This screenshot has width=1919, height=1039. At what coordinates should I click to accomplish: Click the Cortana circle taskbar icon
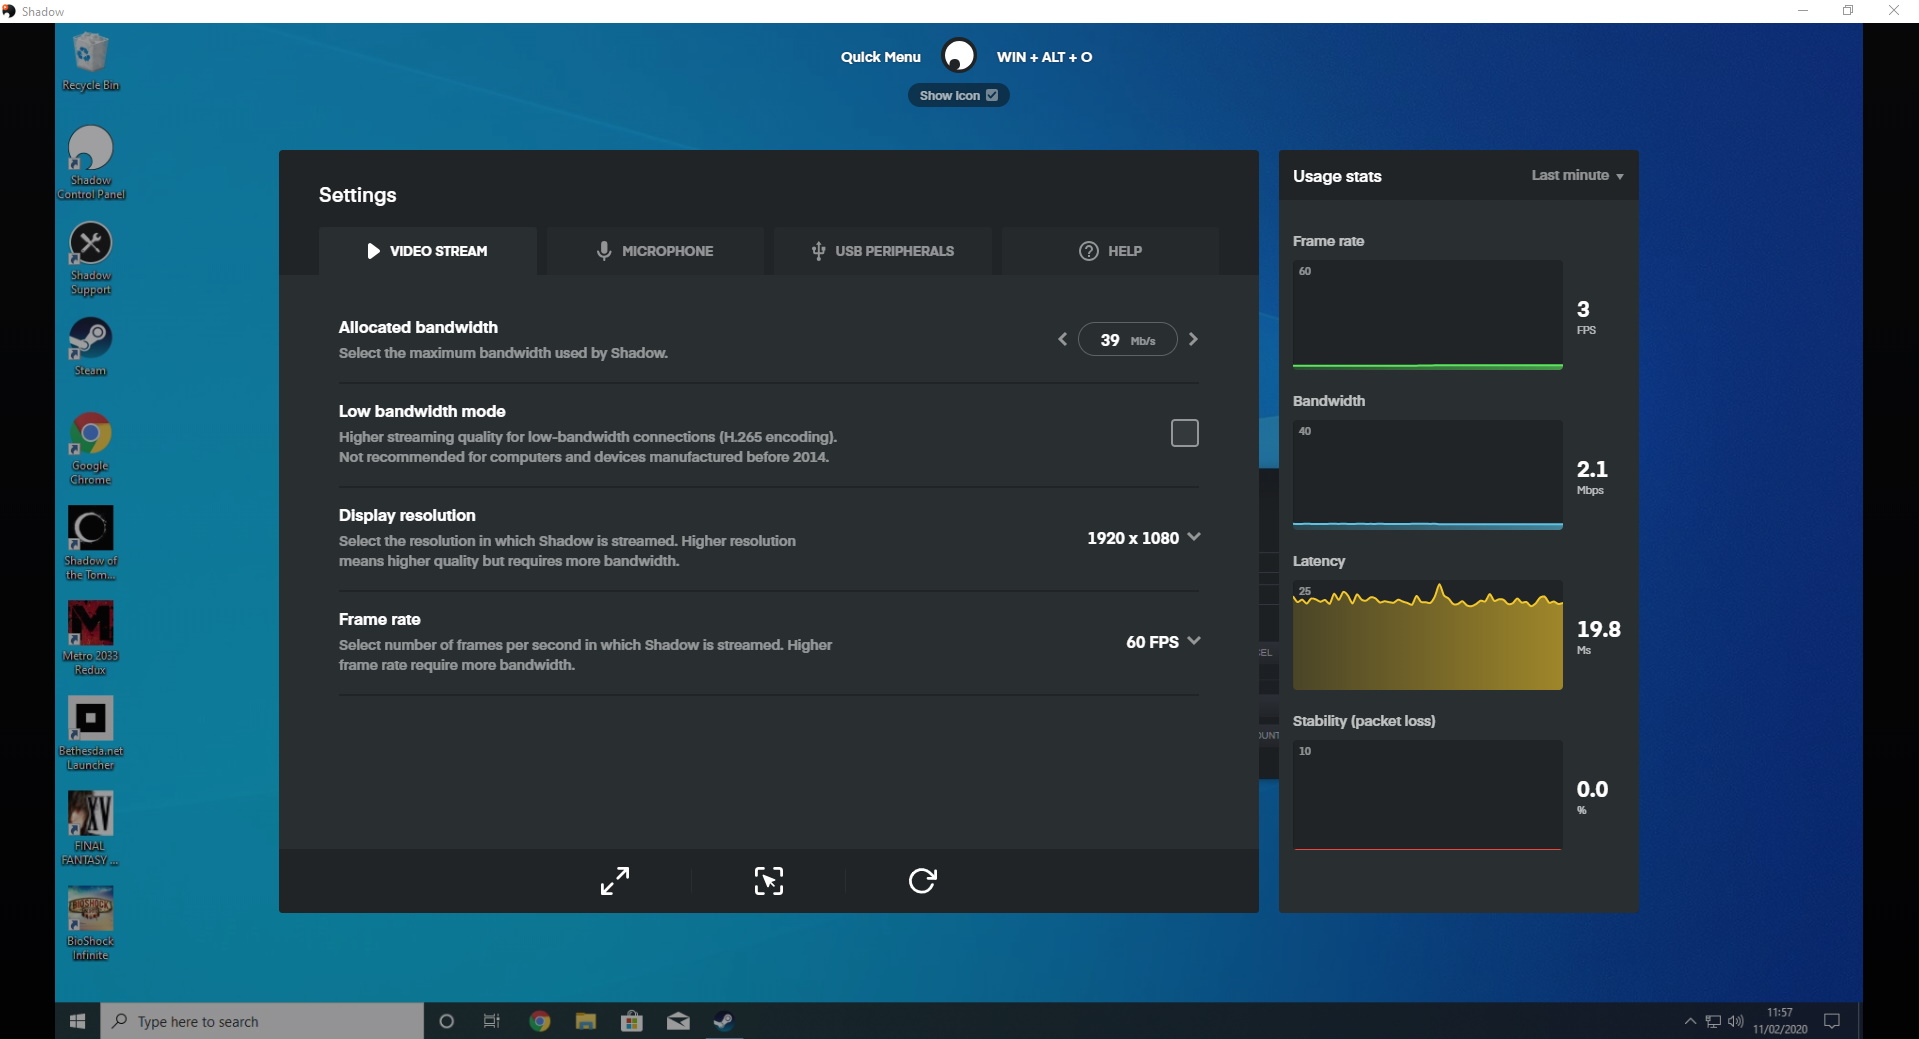(447, 1021)
